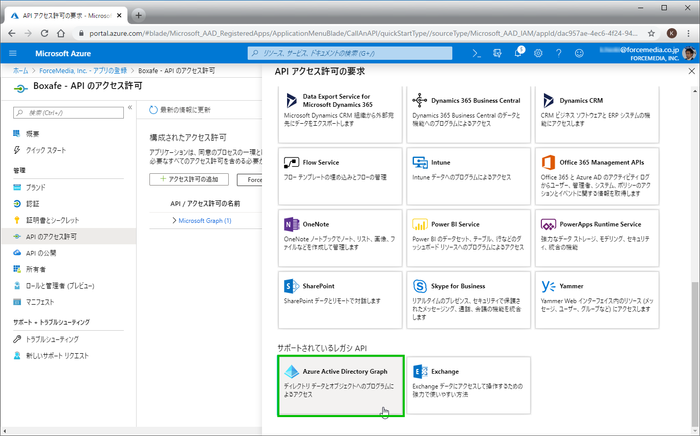Open Microsoft Graph (1) permissions link

pyautogui.click(x=205, y=220)
